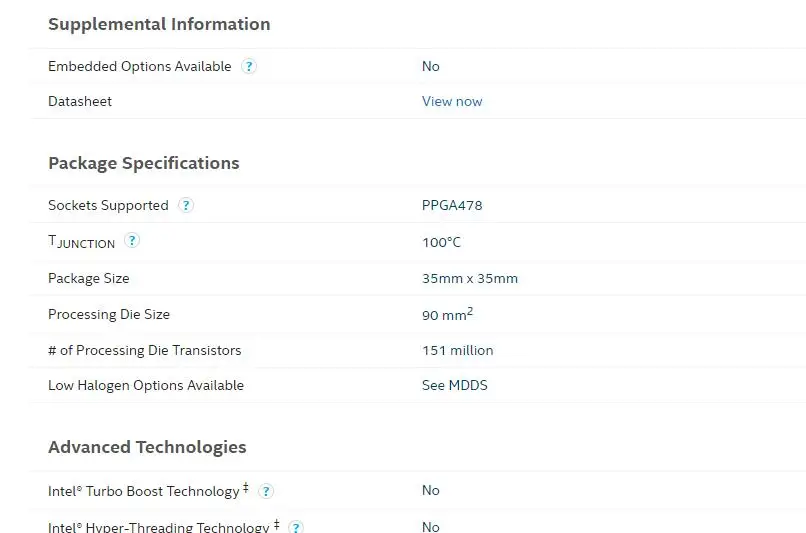Select the Low Halogen Options Available label
This screenshot has width=806, height=533.
pos(146,385)
